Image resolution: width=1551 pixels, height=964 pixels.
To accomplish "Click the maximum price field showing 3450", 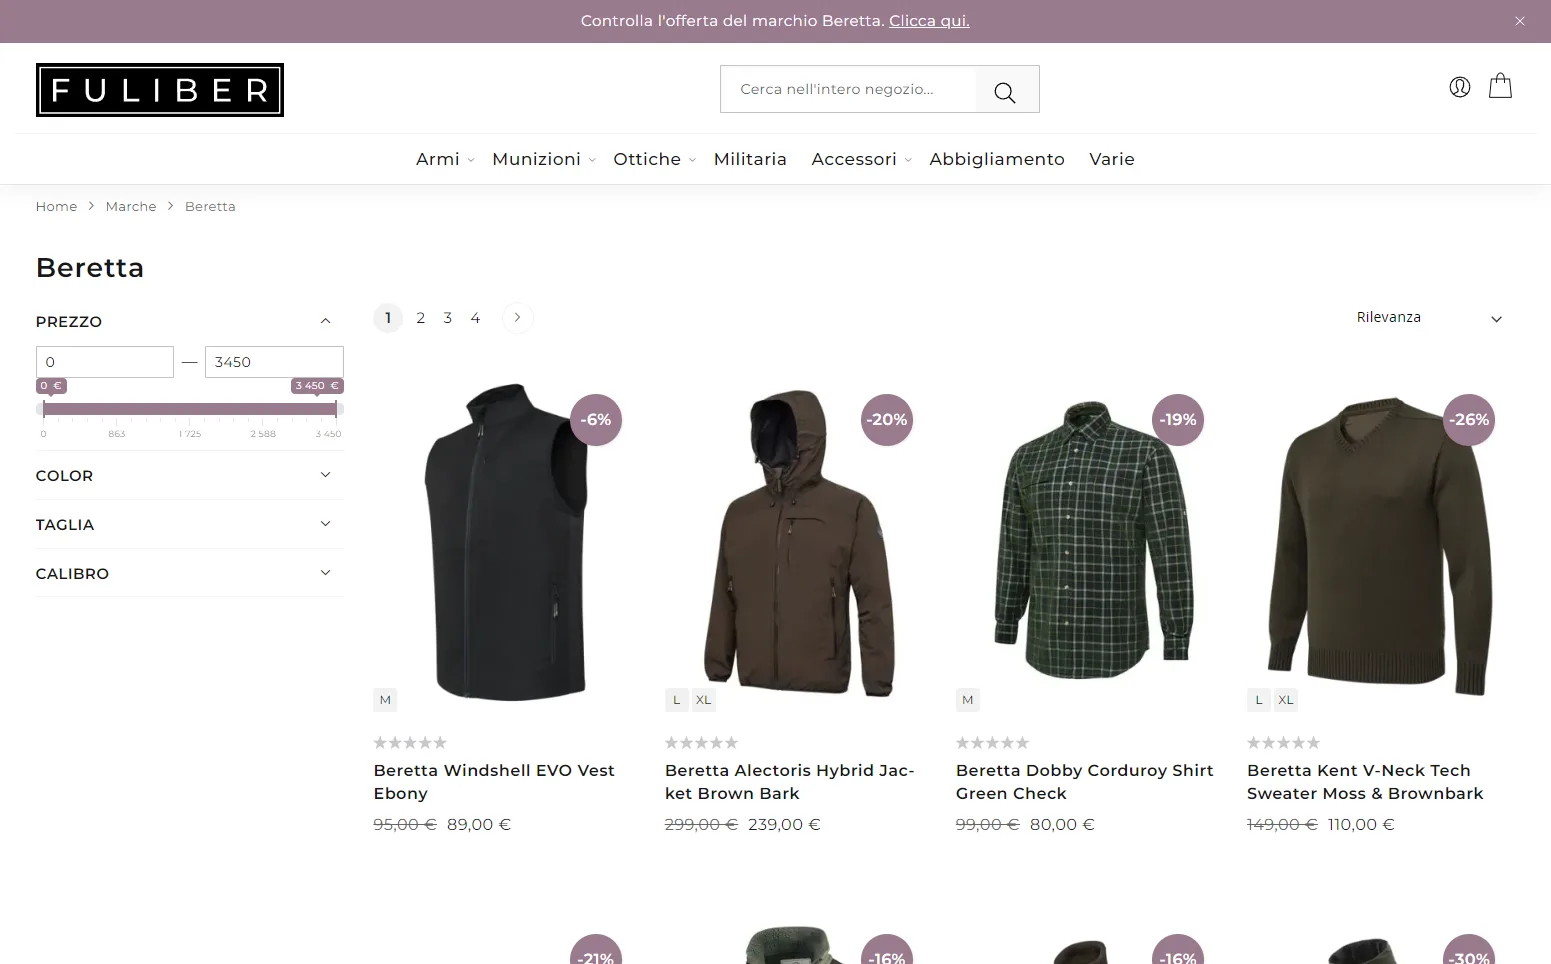I will (x=274, y=362).
